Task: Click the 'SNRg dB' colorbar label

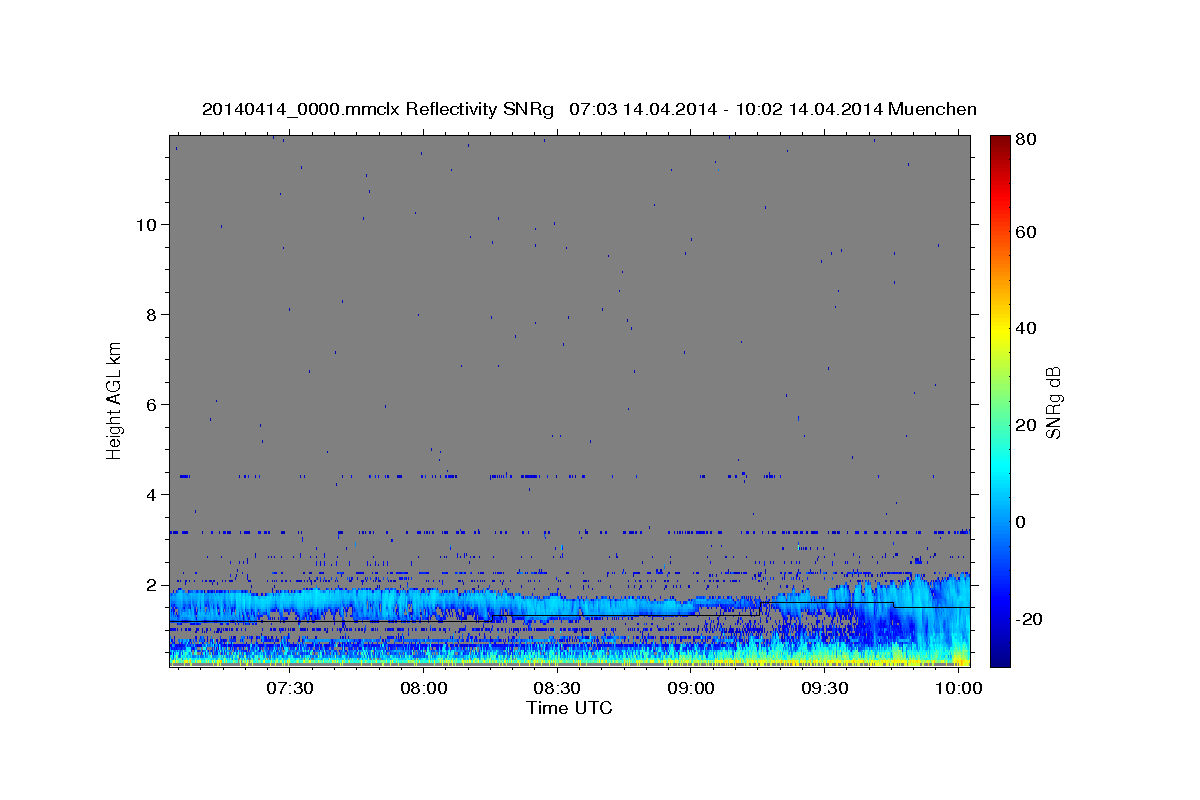Action: click(x=1053, y=403)
